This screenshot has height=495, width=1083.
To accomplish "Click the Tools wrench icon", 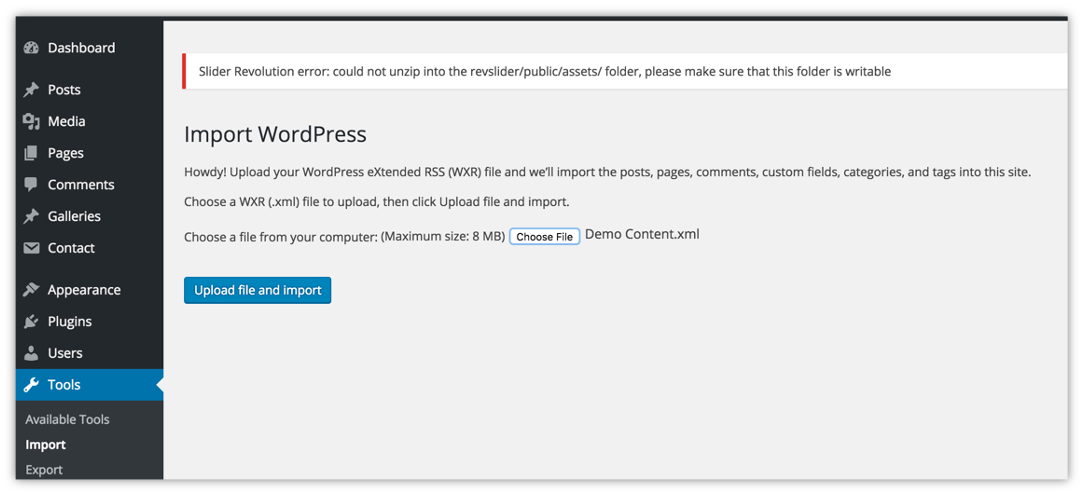I will pyautogui.click(x=31, y=385).
